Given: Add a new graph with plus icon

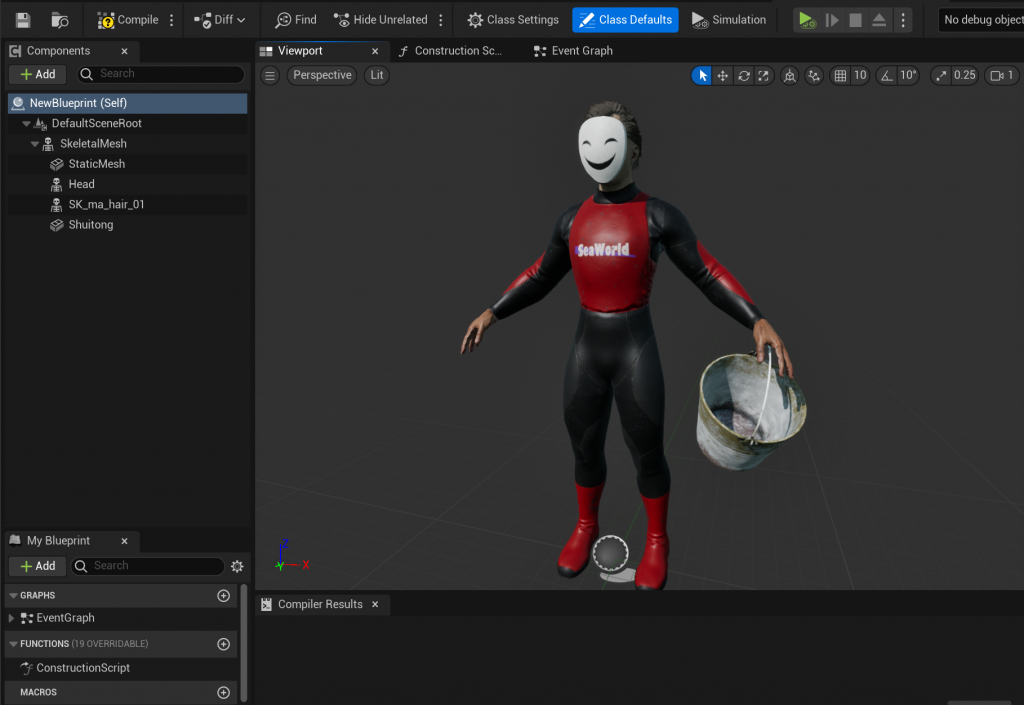Looking at the screenshot, I should tap(223, 595).
